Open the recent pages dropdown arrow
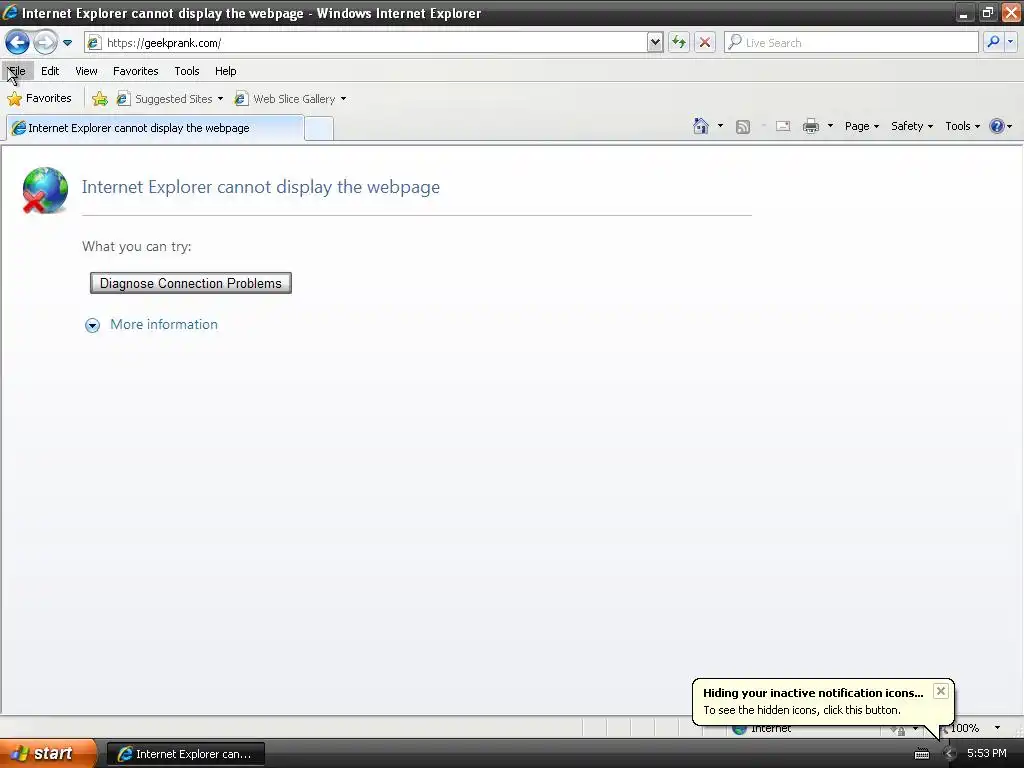Viewport: 1024px width, 768px height. 67,43
